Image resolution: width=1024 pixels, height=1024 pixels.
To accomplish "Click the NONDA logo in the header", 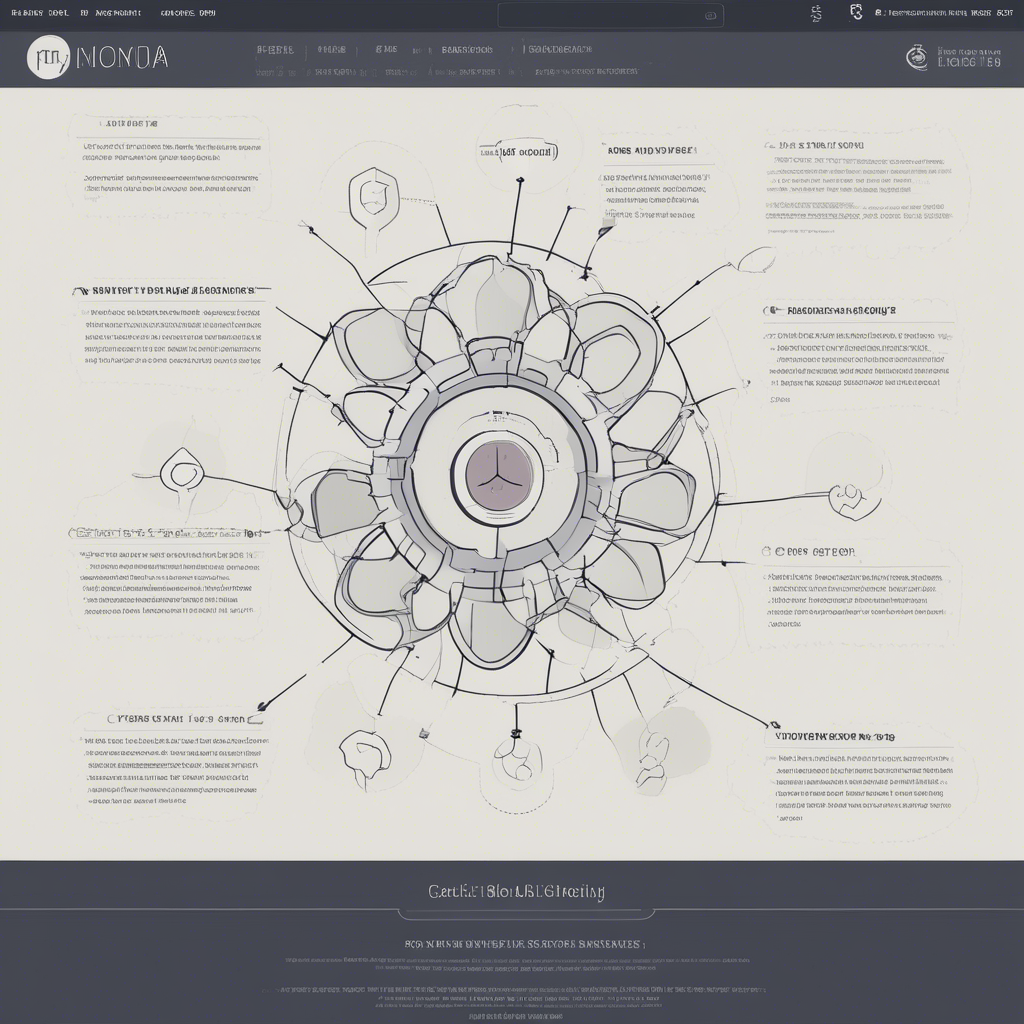I will click(95, 58).
